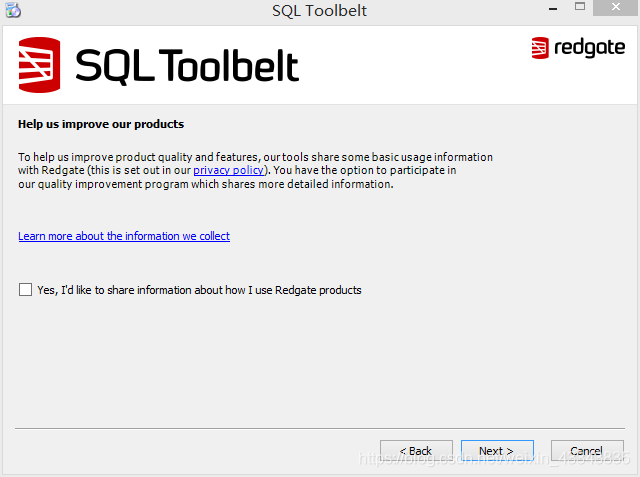Screen dimensions: 640x477
Task: Click the 'Help us improve our products' heading
Action: coord(101,124)
